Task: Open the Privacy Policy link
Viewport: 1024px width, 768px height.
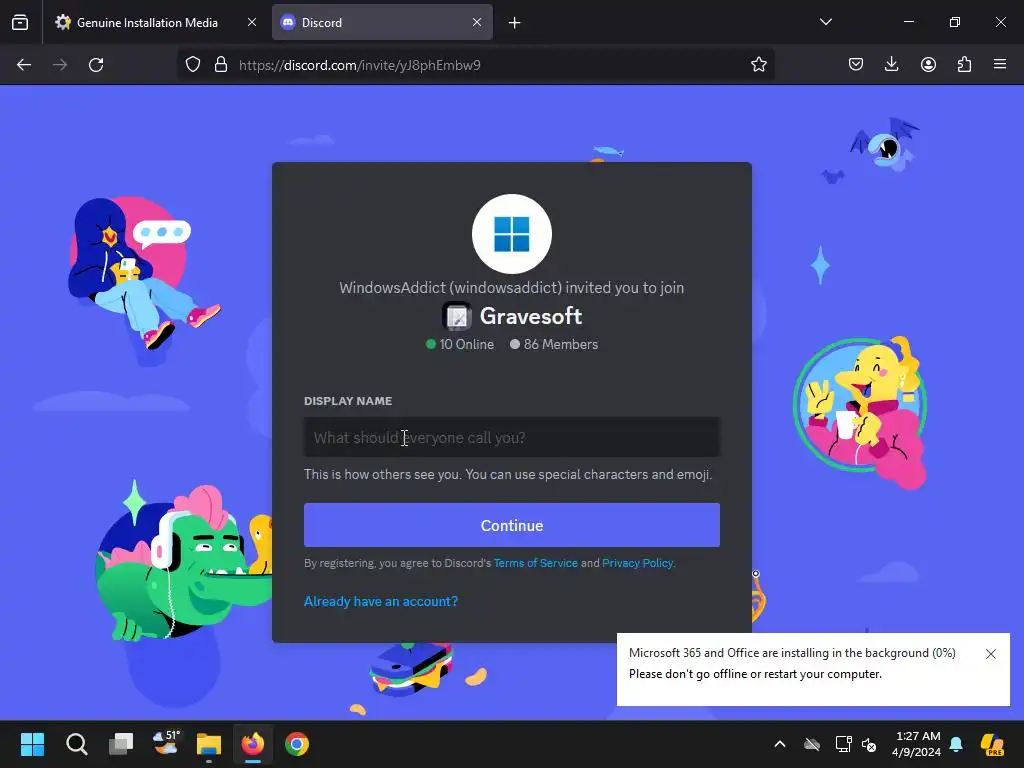Action: pos(637,563)
